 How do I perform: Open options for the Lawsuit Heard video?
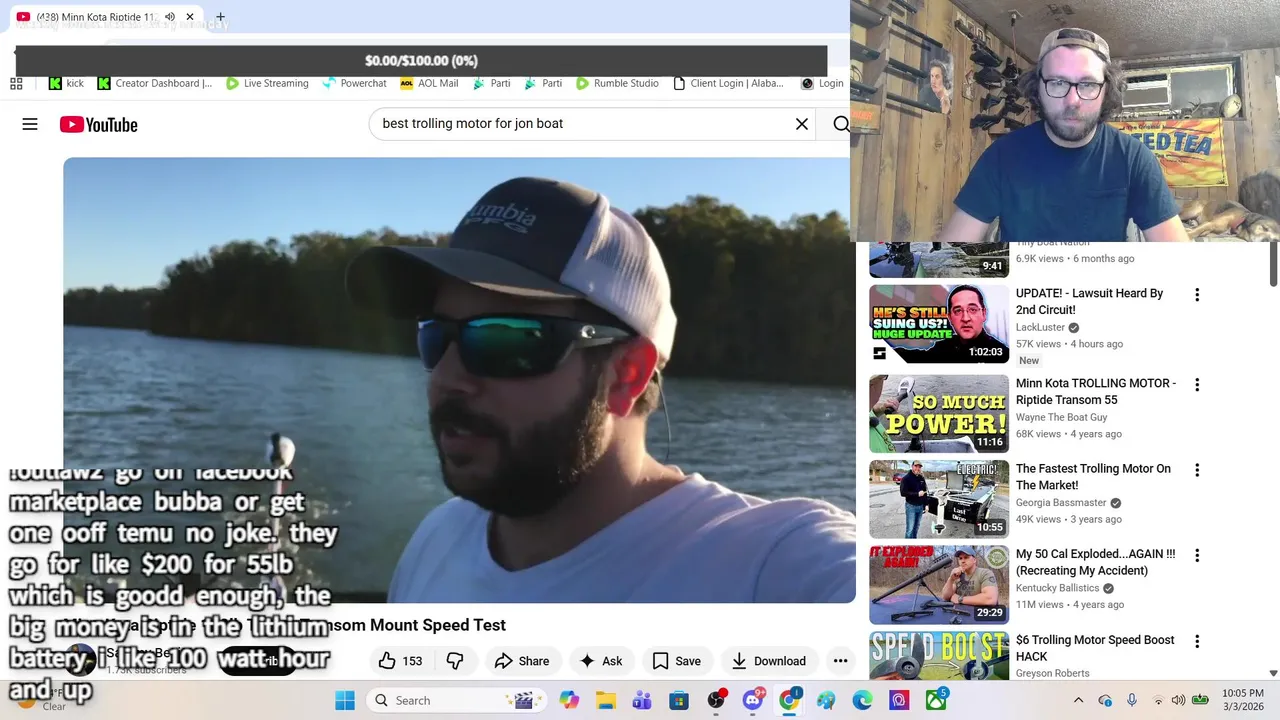coord(1197,295)
